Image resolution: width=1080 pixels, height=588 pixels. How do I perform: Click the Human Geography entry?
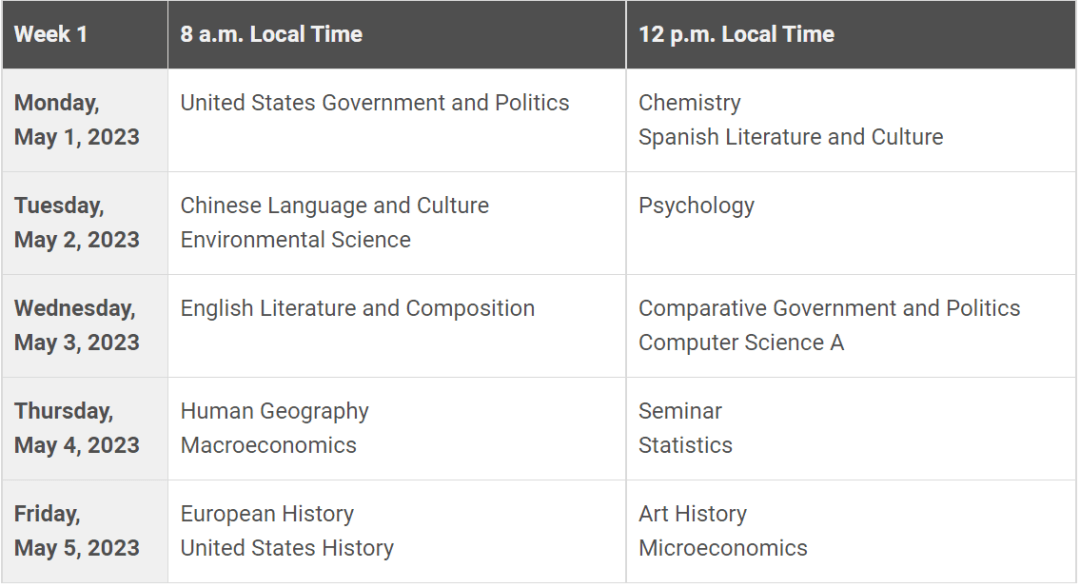[275, 411]
